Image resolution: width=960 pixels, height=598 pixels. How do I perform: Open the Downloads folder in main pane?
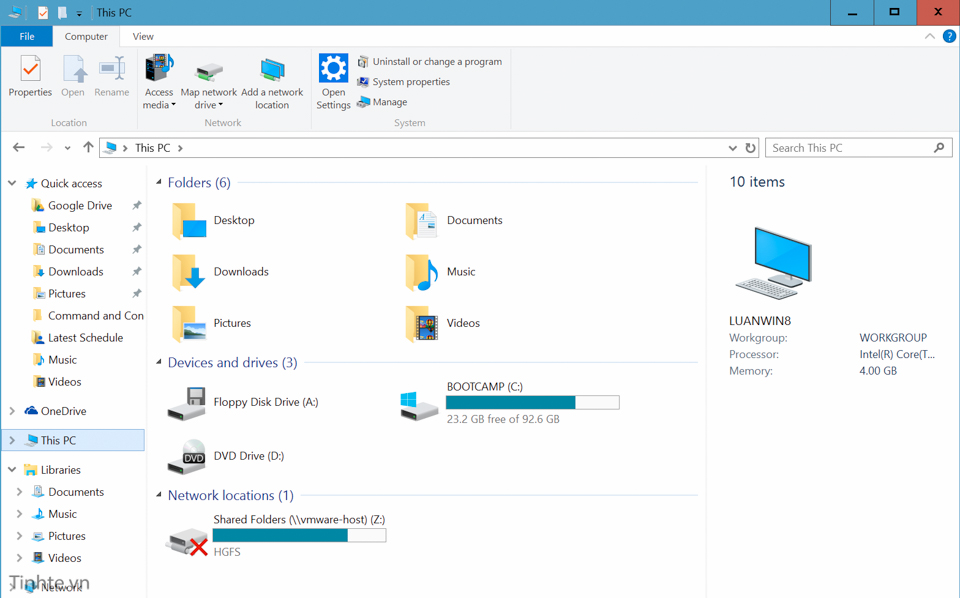pyautogui.click(x=220, y=272)
